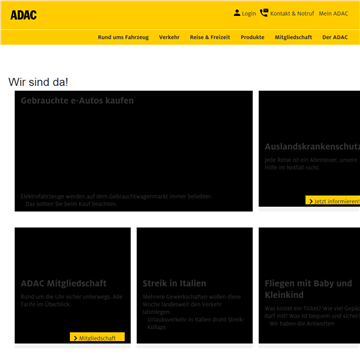Open Der ADAC menu

coord(335,37)
